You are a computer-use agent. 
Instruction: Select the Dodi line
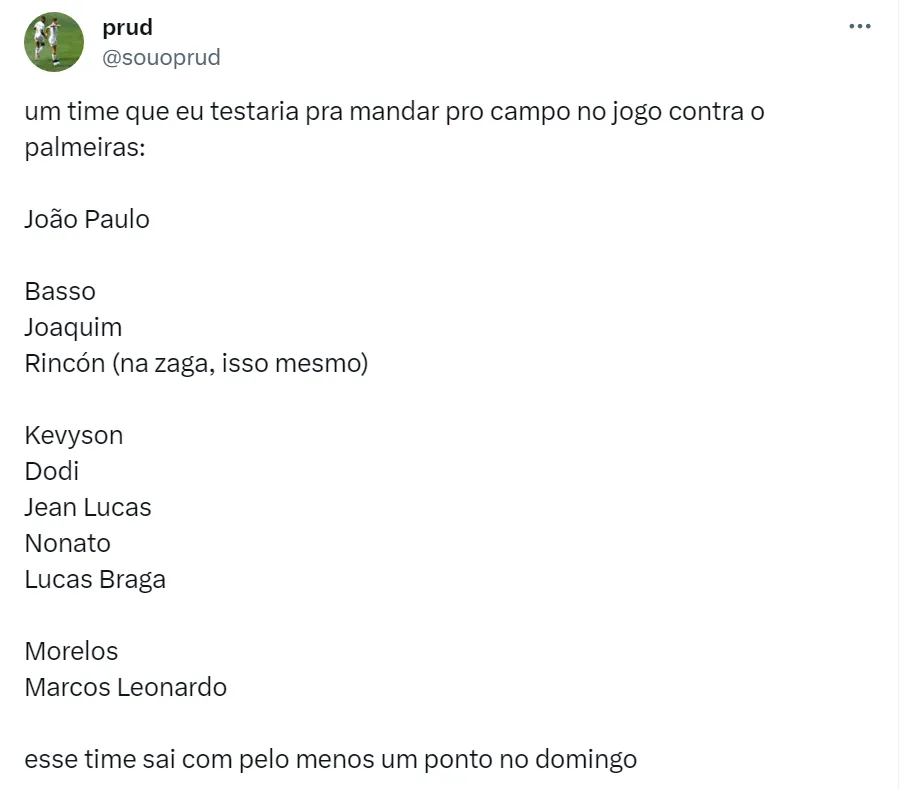[52, 471]
